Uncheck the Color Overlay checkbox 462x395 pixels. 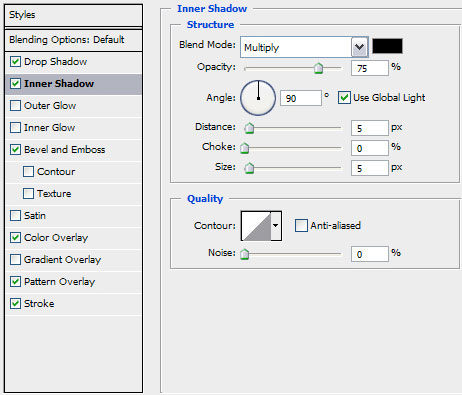15,238
